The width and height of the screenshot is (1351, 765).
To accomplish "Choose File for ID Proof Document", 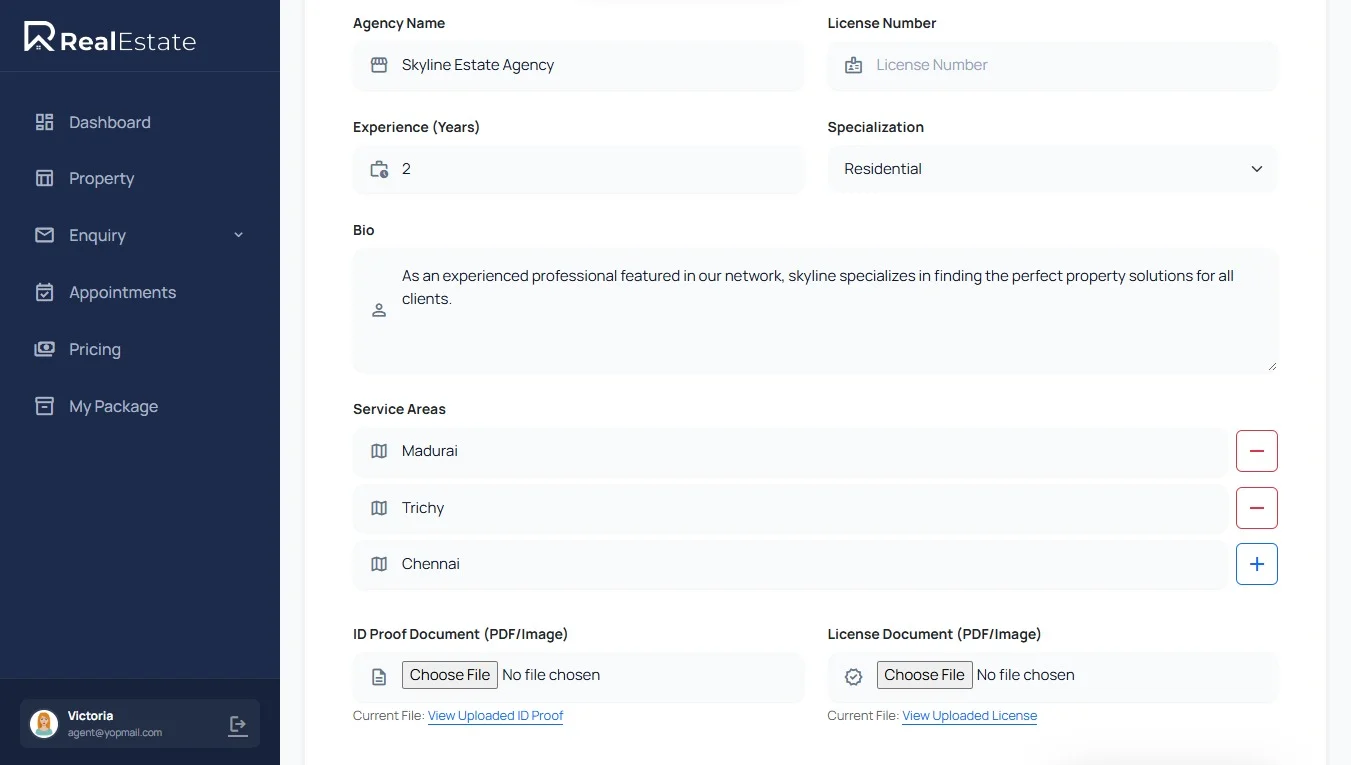I will (x=450, y=675).
